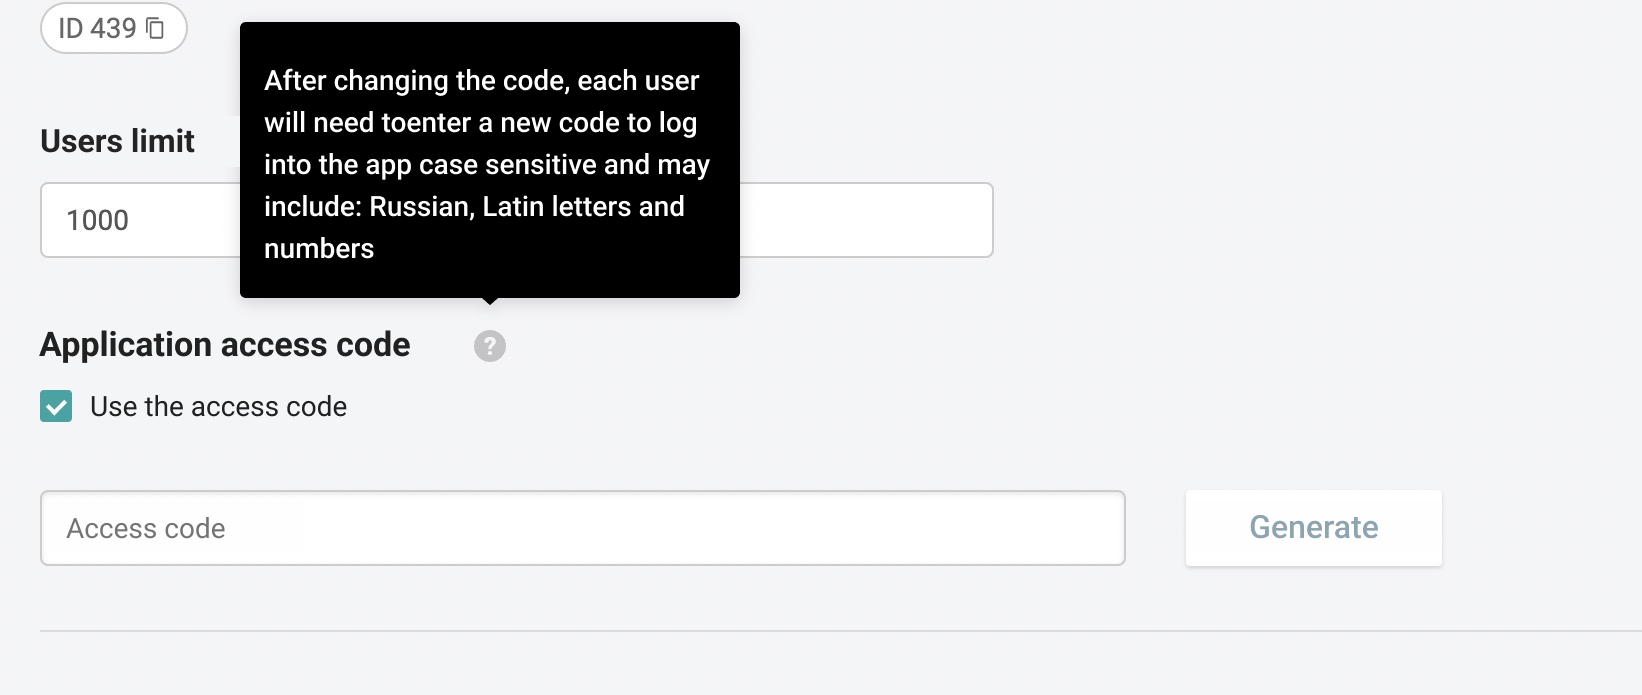Dismiss the black tooltip about changing the code
This screenshot has width=1642, height=695.
click(x=489, y=160)
